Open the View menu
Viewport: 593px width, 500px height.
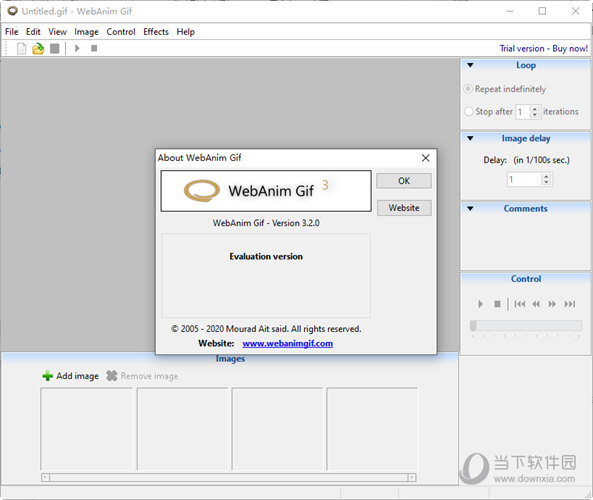[x=57, y=32]
